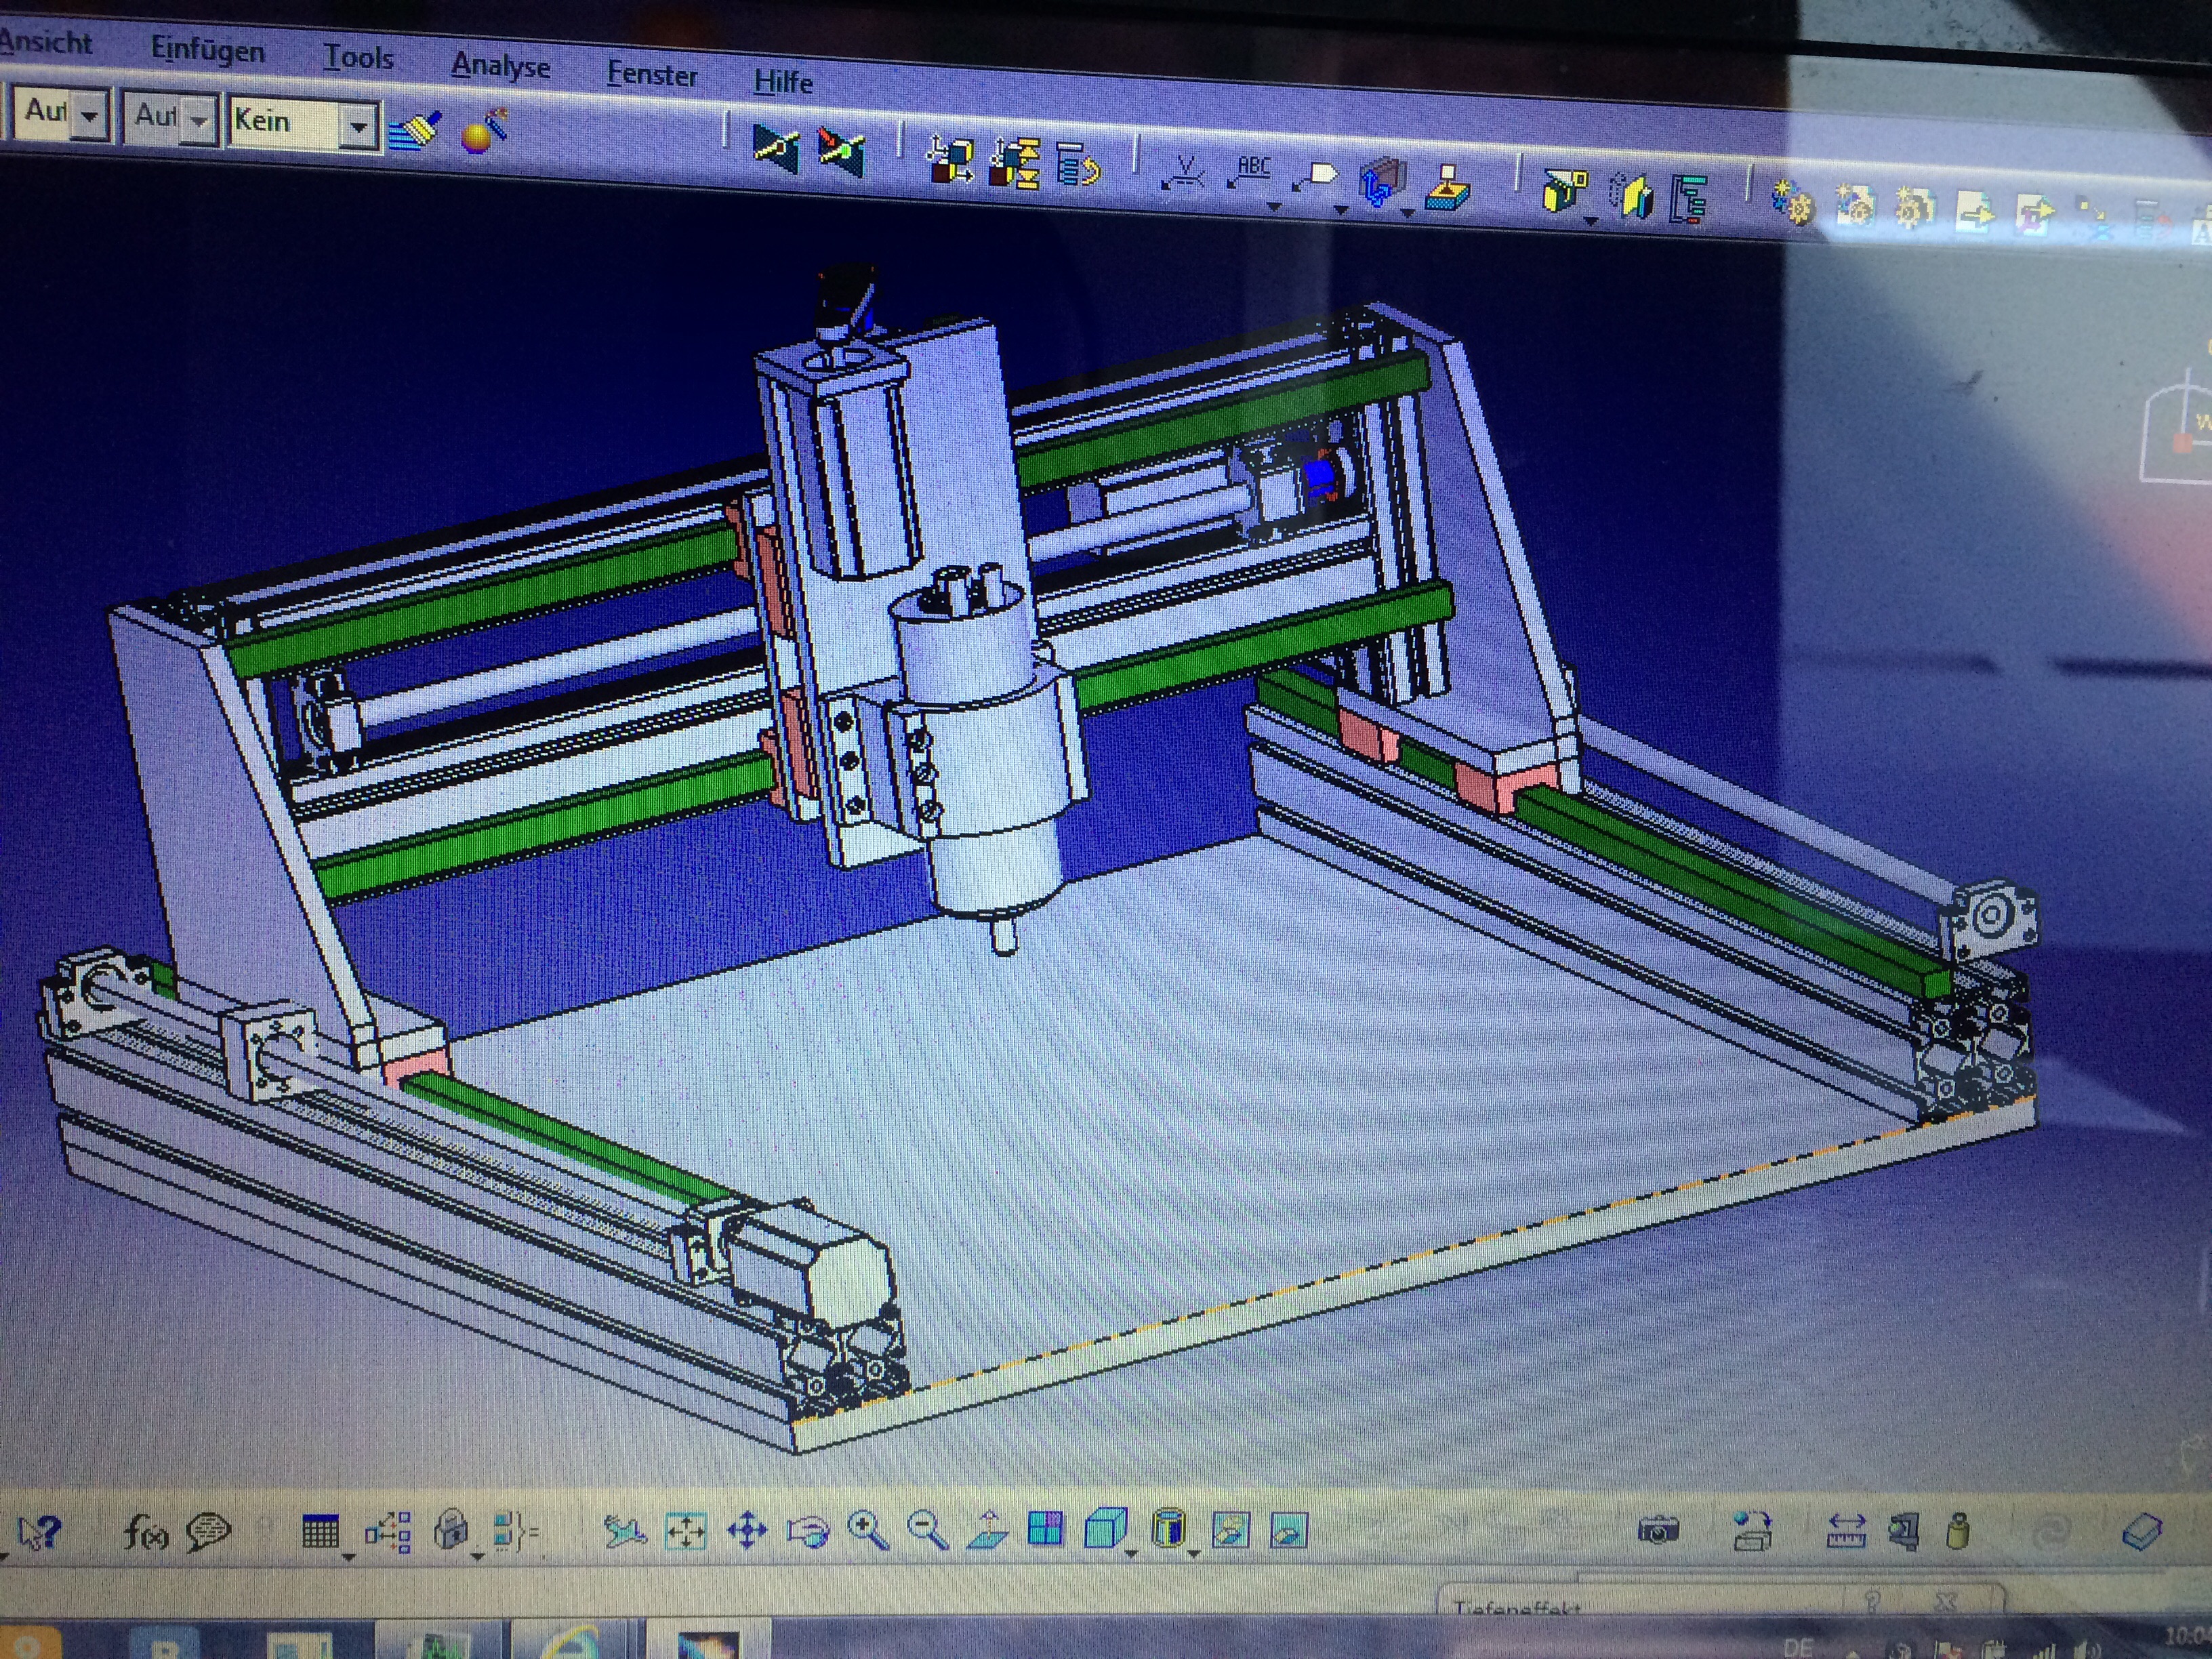Click the Zoom Out magnifier icon
Viewport: 2212px width, 1659px height.
927,1531
